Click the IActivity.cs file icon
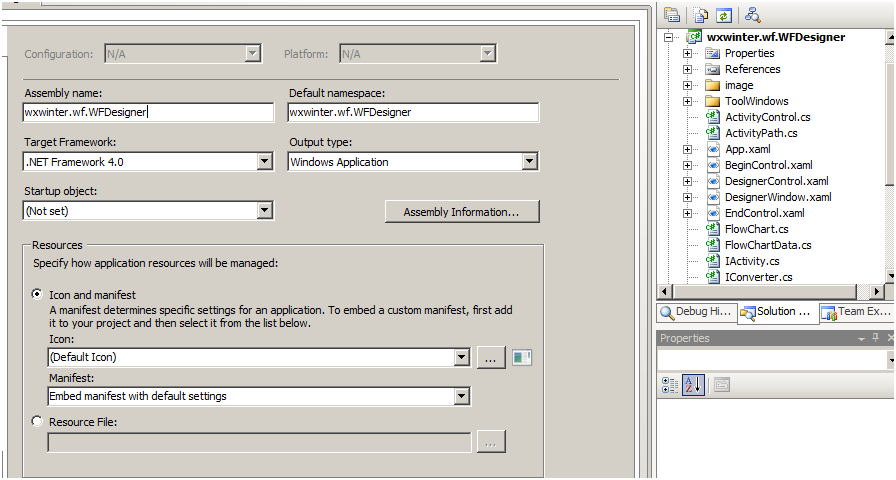896x480 pixels. coord(712,261)
